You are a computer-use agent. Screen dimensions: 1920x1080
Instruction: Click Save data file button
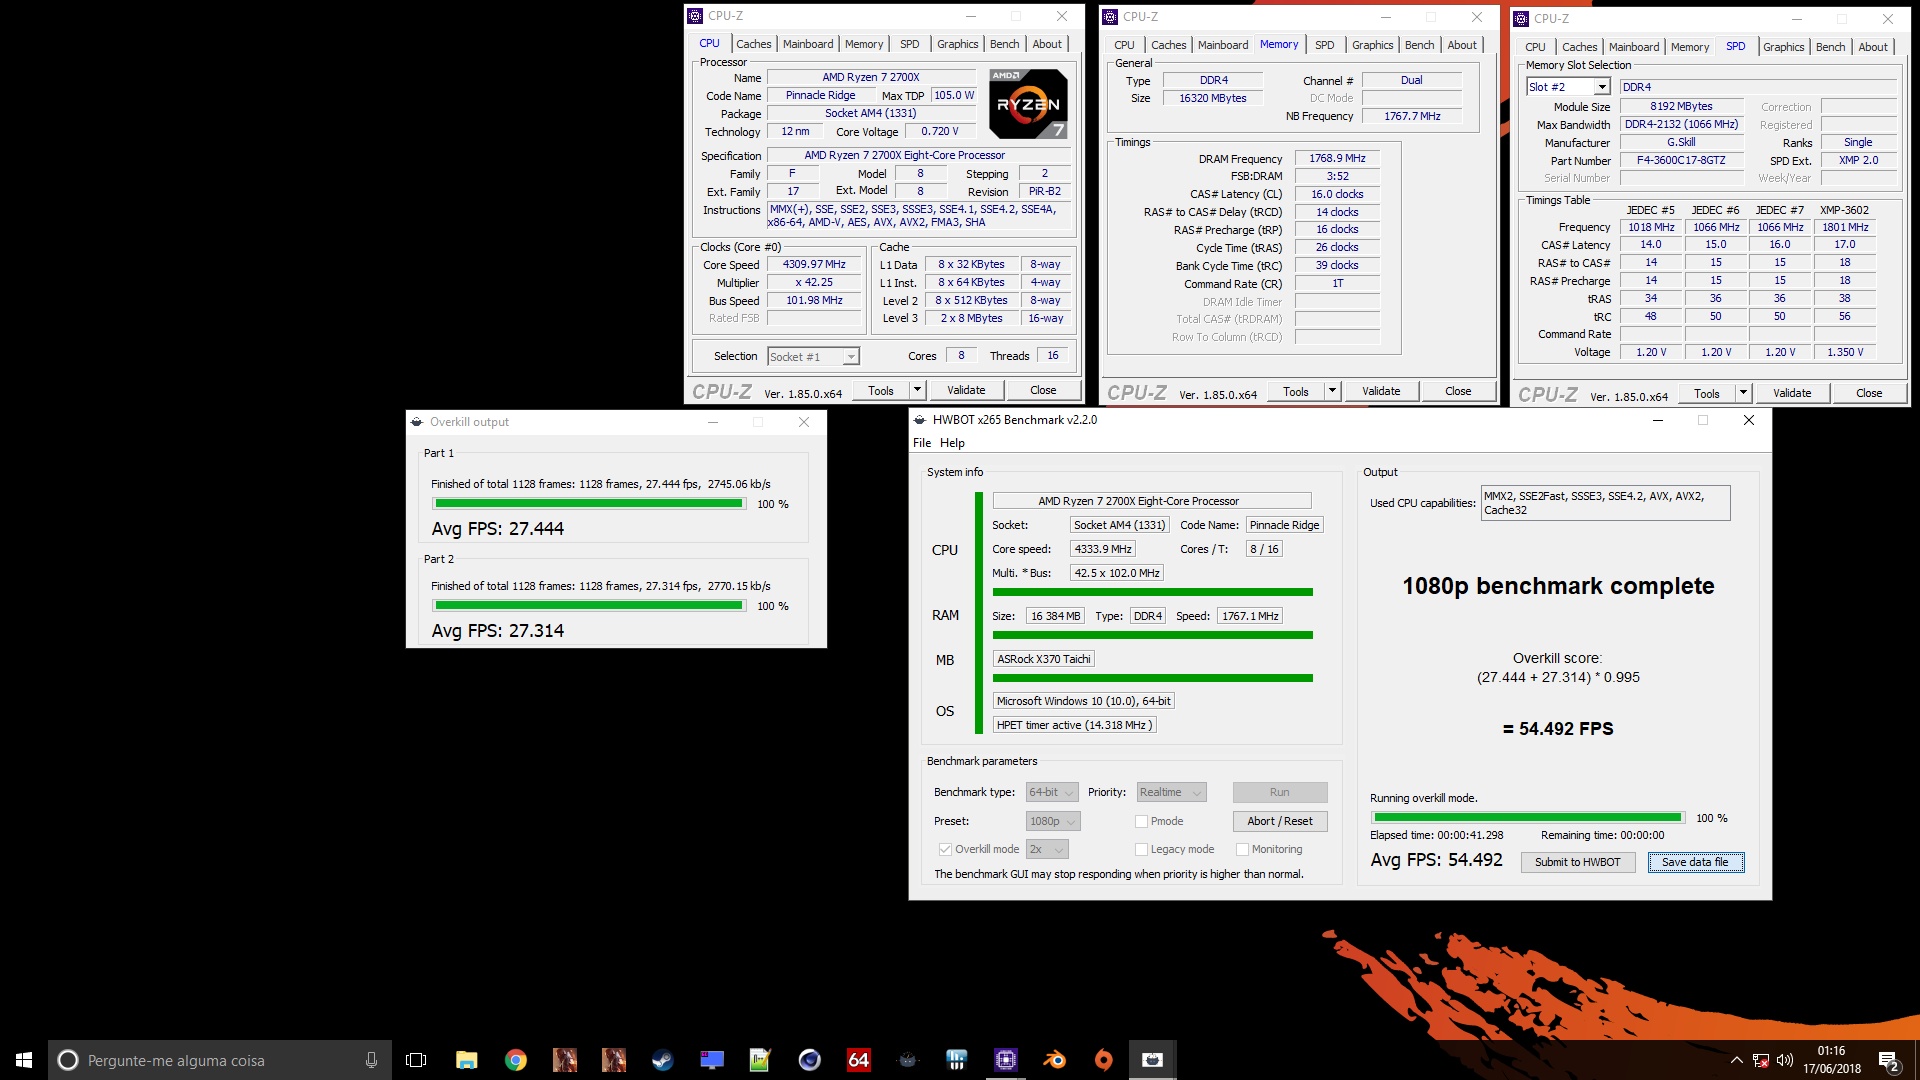tap(1695, 862)
